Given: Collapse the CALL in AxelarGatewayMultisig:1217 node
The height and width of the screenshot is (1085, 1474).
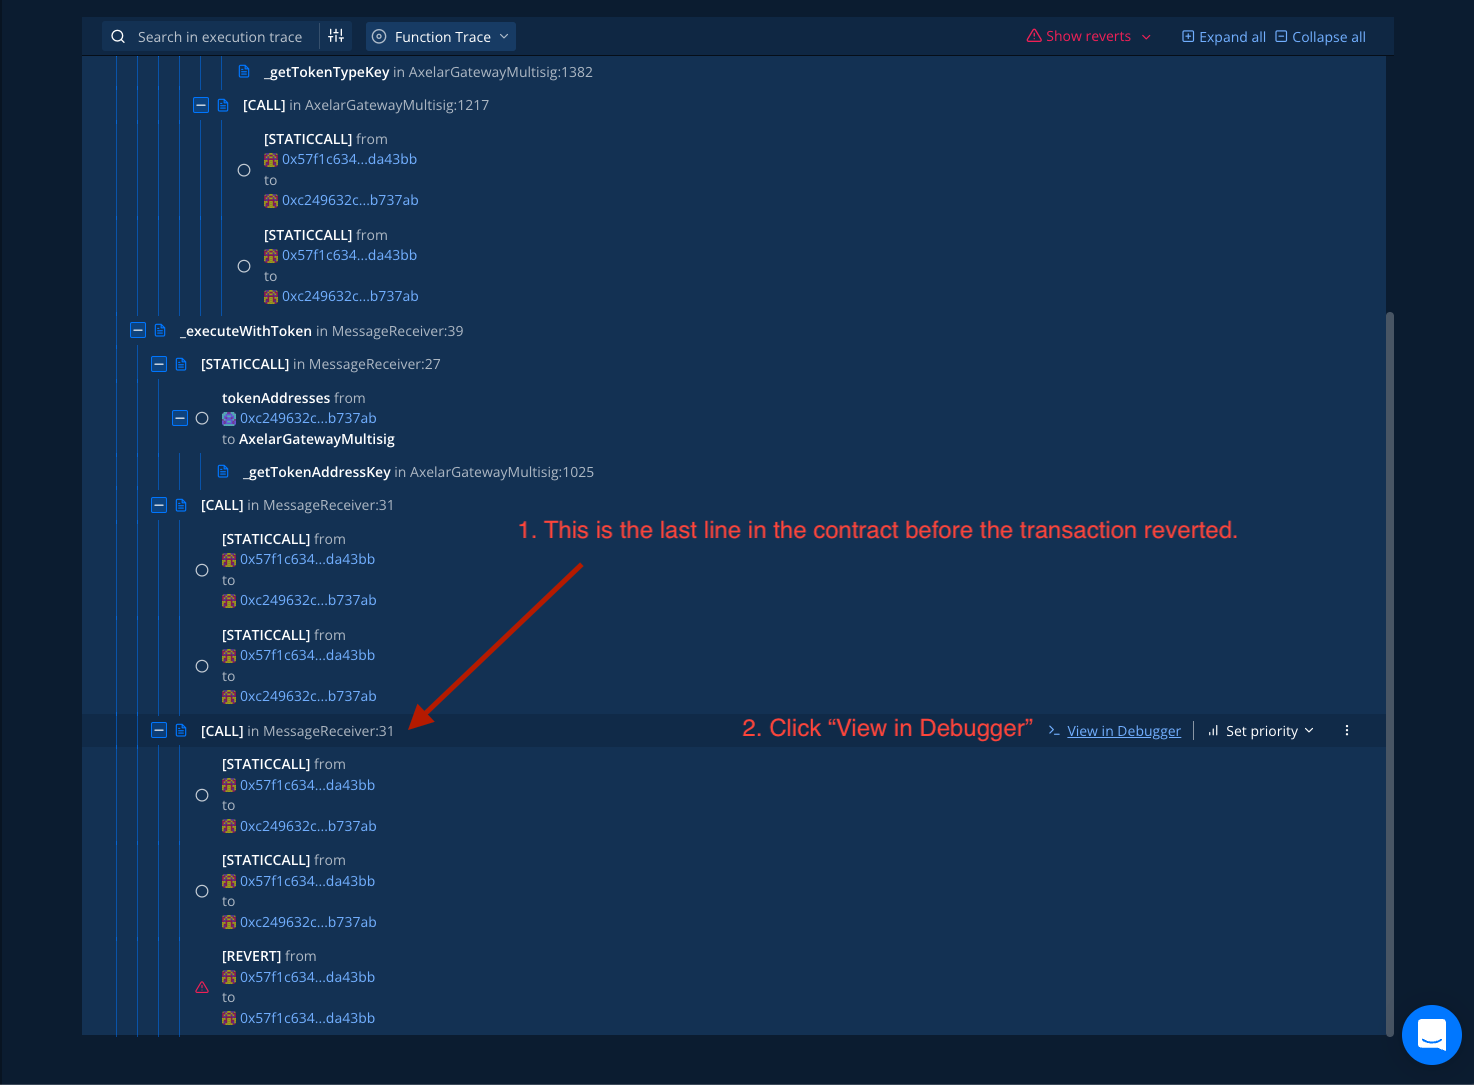Looking at the screenshot, I should click(x=201, y=105).
